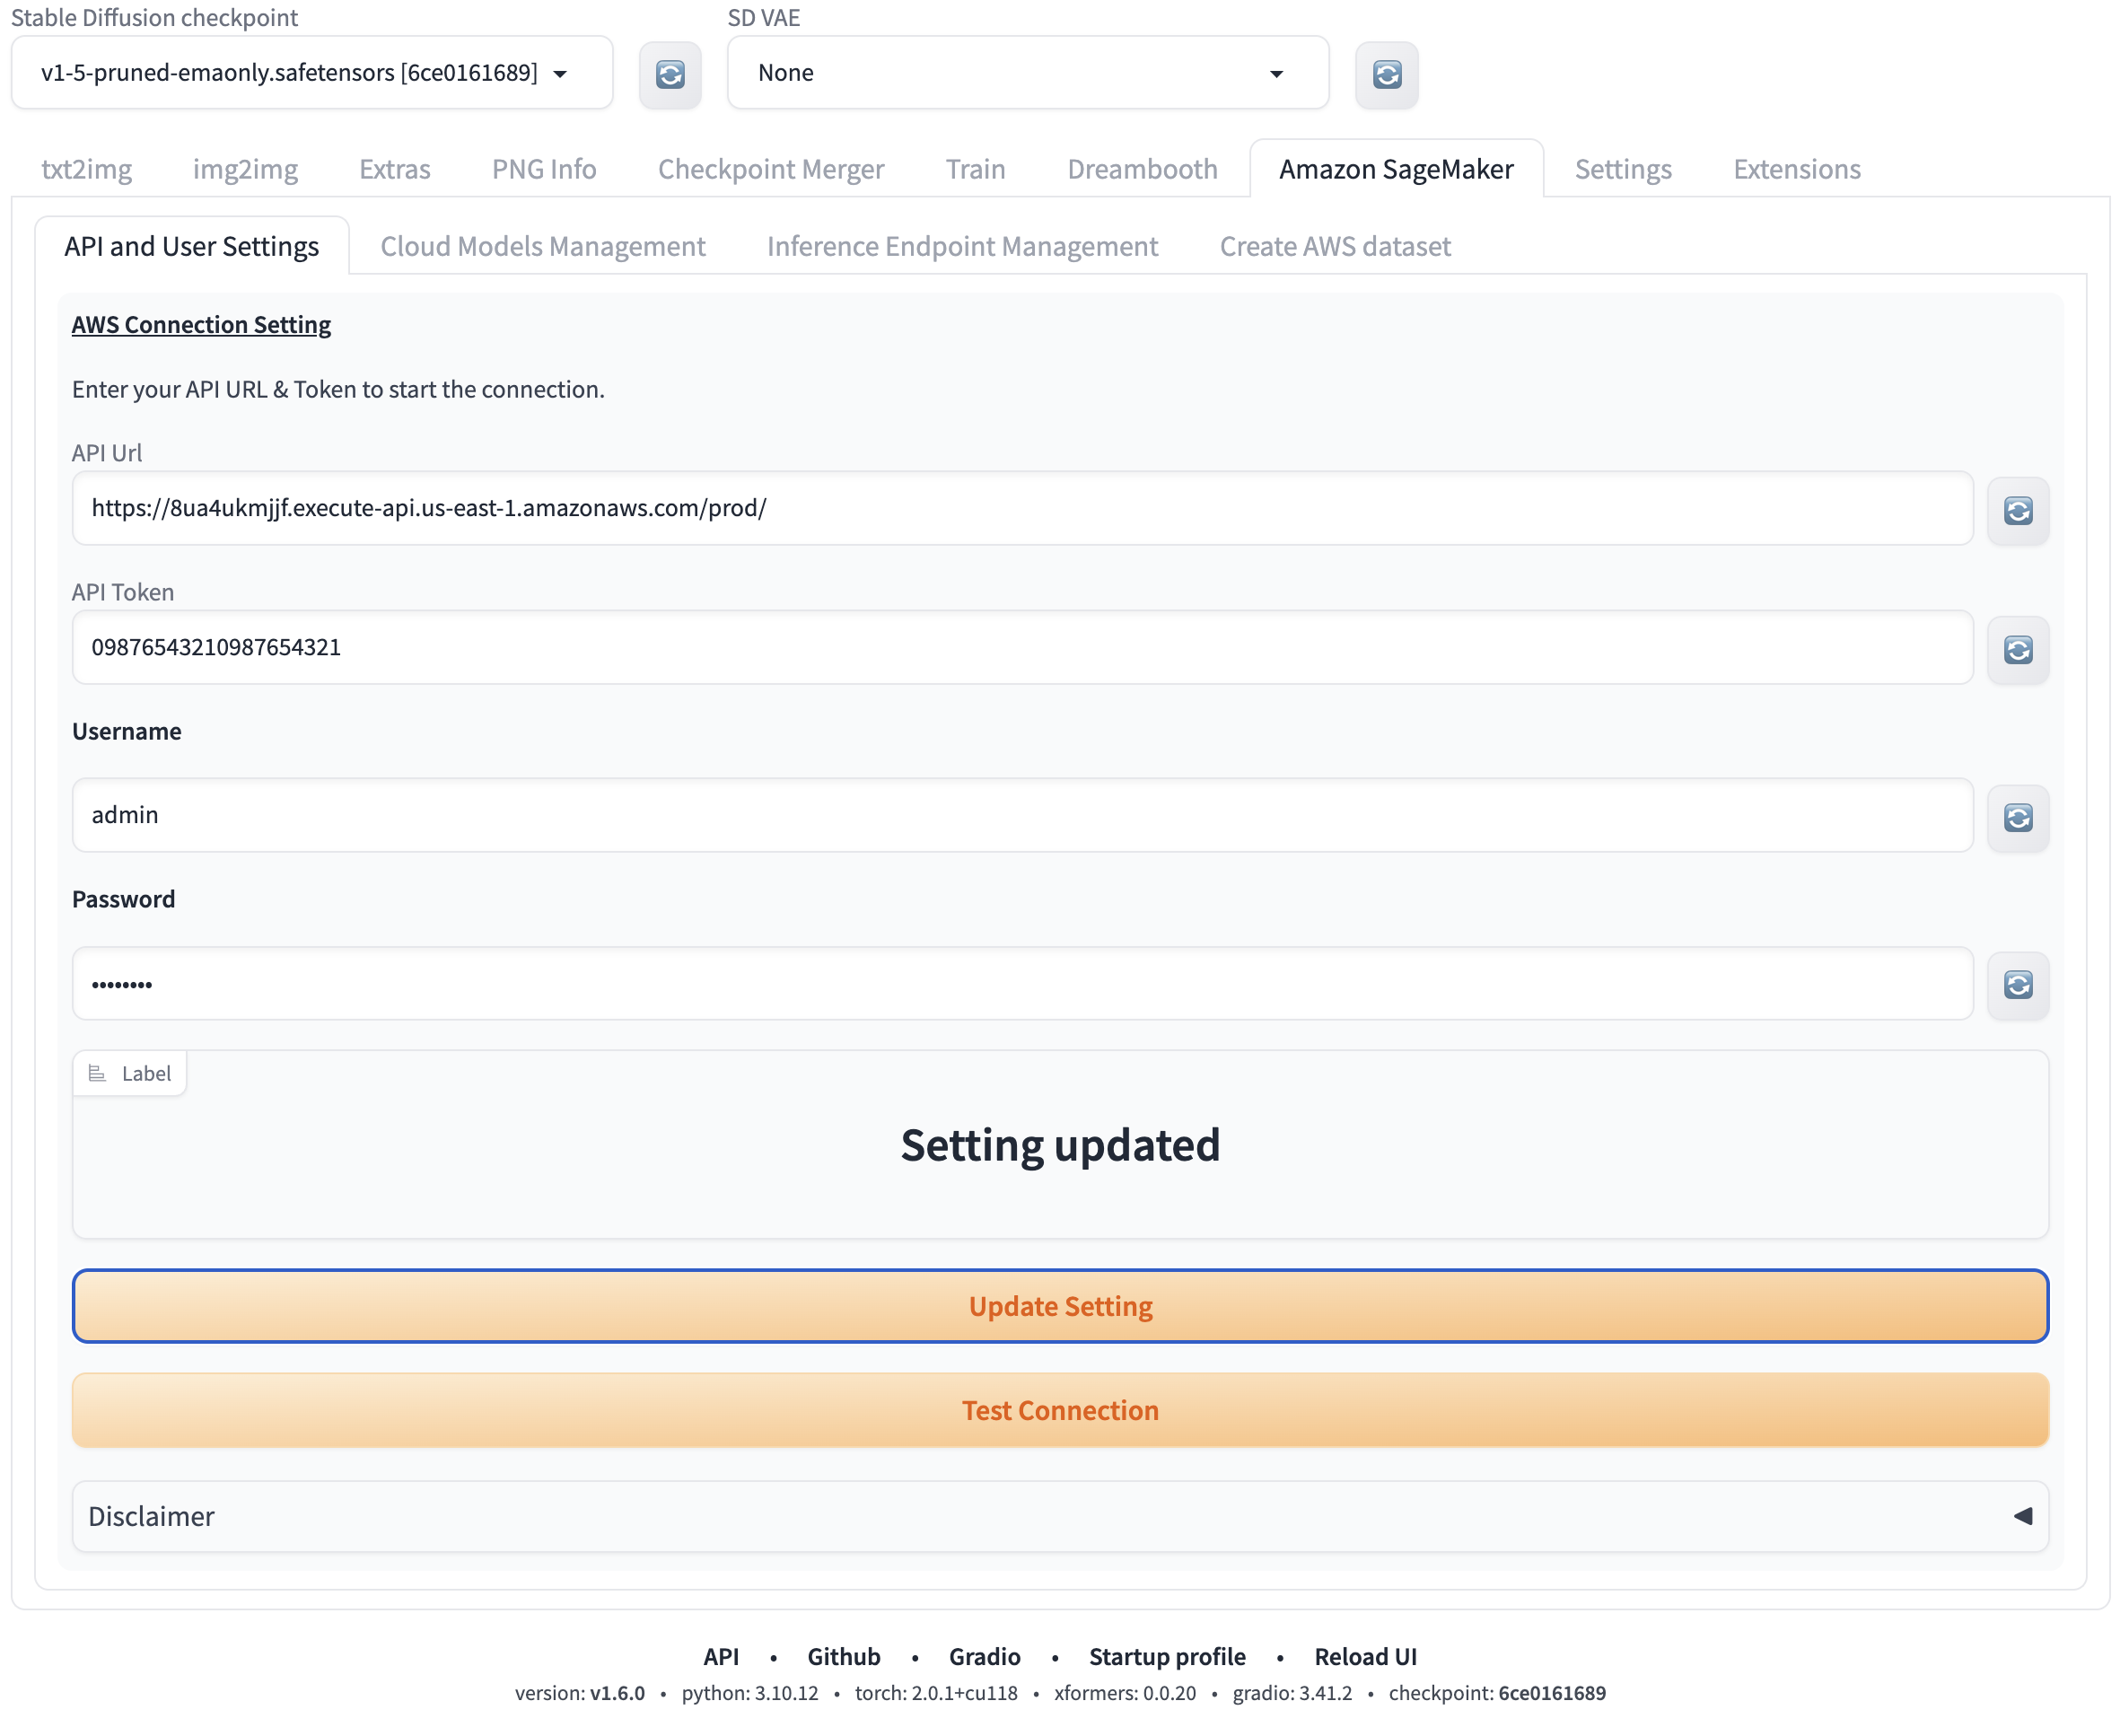Click the SD VAE refresh icon
2120x1736 pixels.
point(1386,74)
